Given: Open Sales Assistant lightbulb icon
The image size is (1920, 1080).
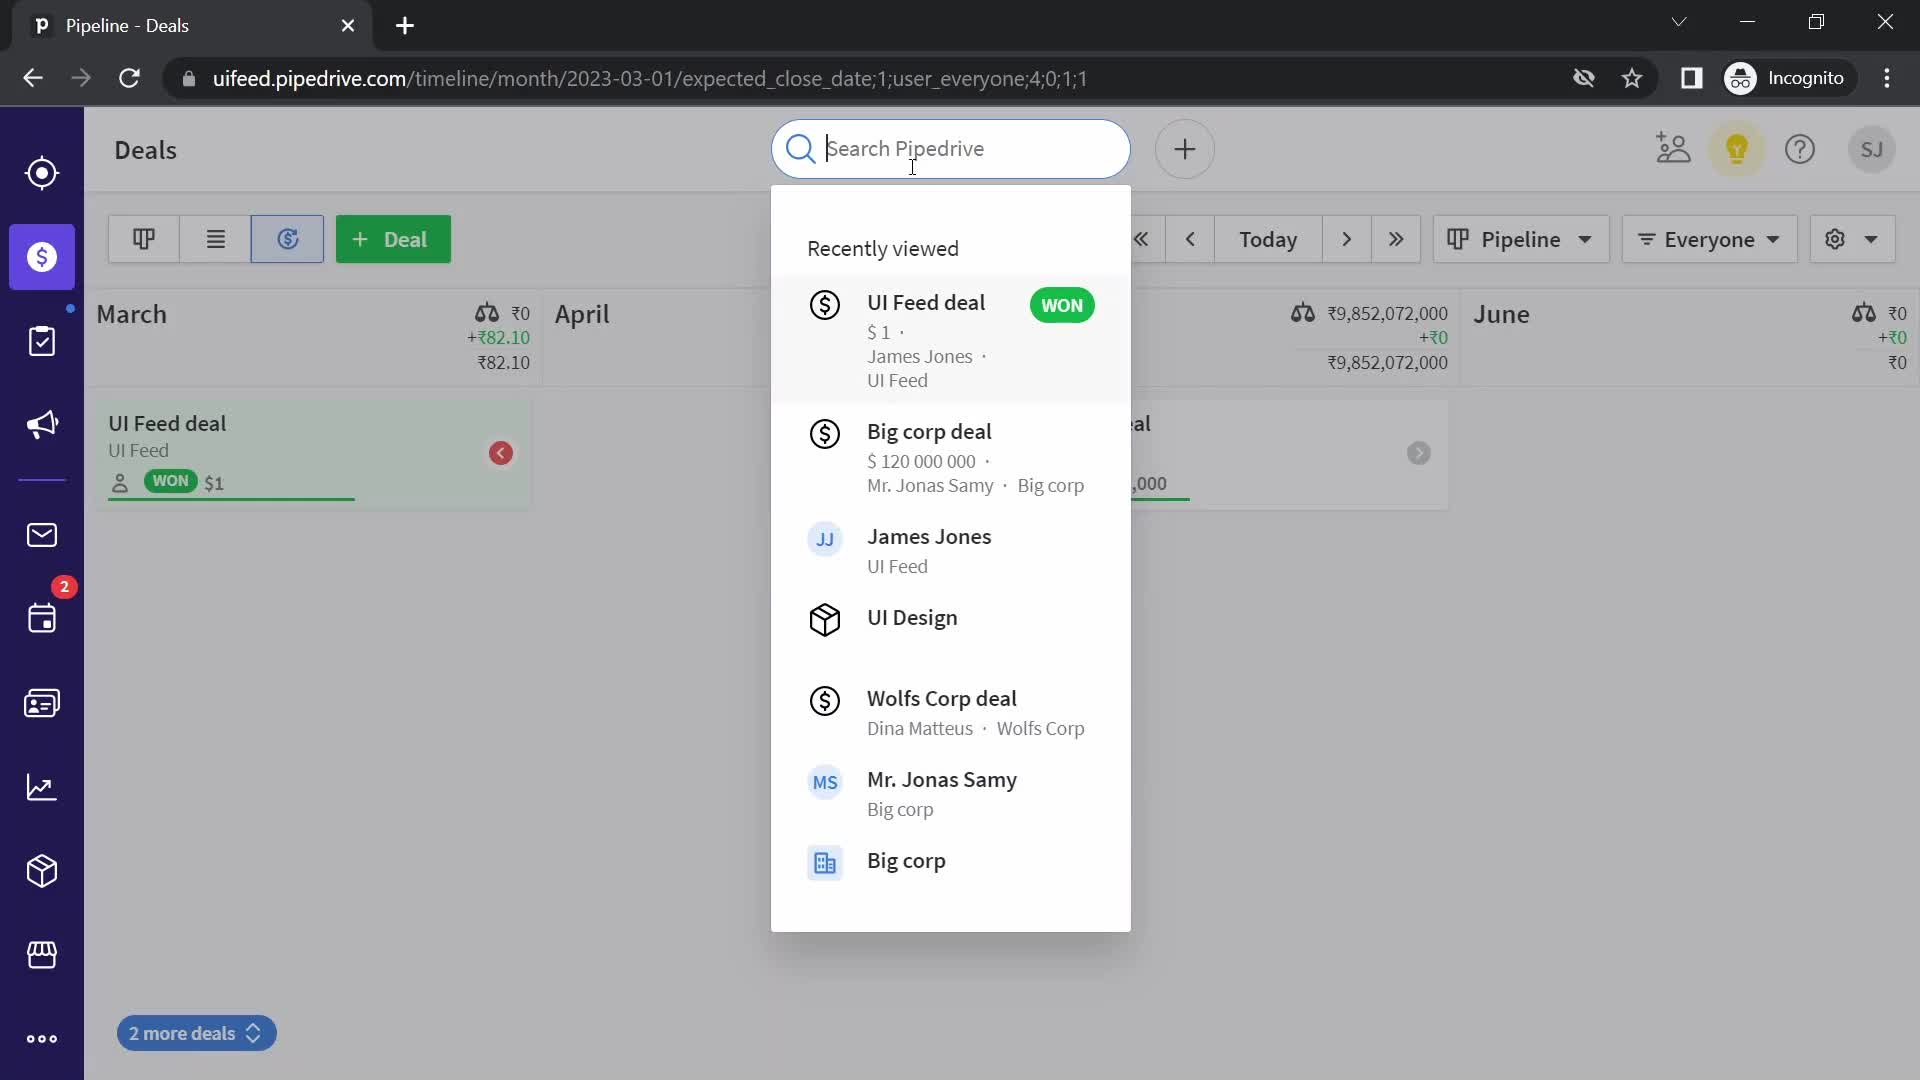Looking at the screenshot, I should click(x=1737, y=149).
